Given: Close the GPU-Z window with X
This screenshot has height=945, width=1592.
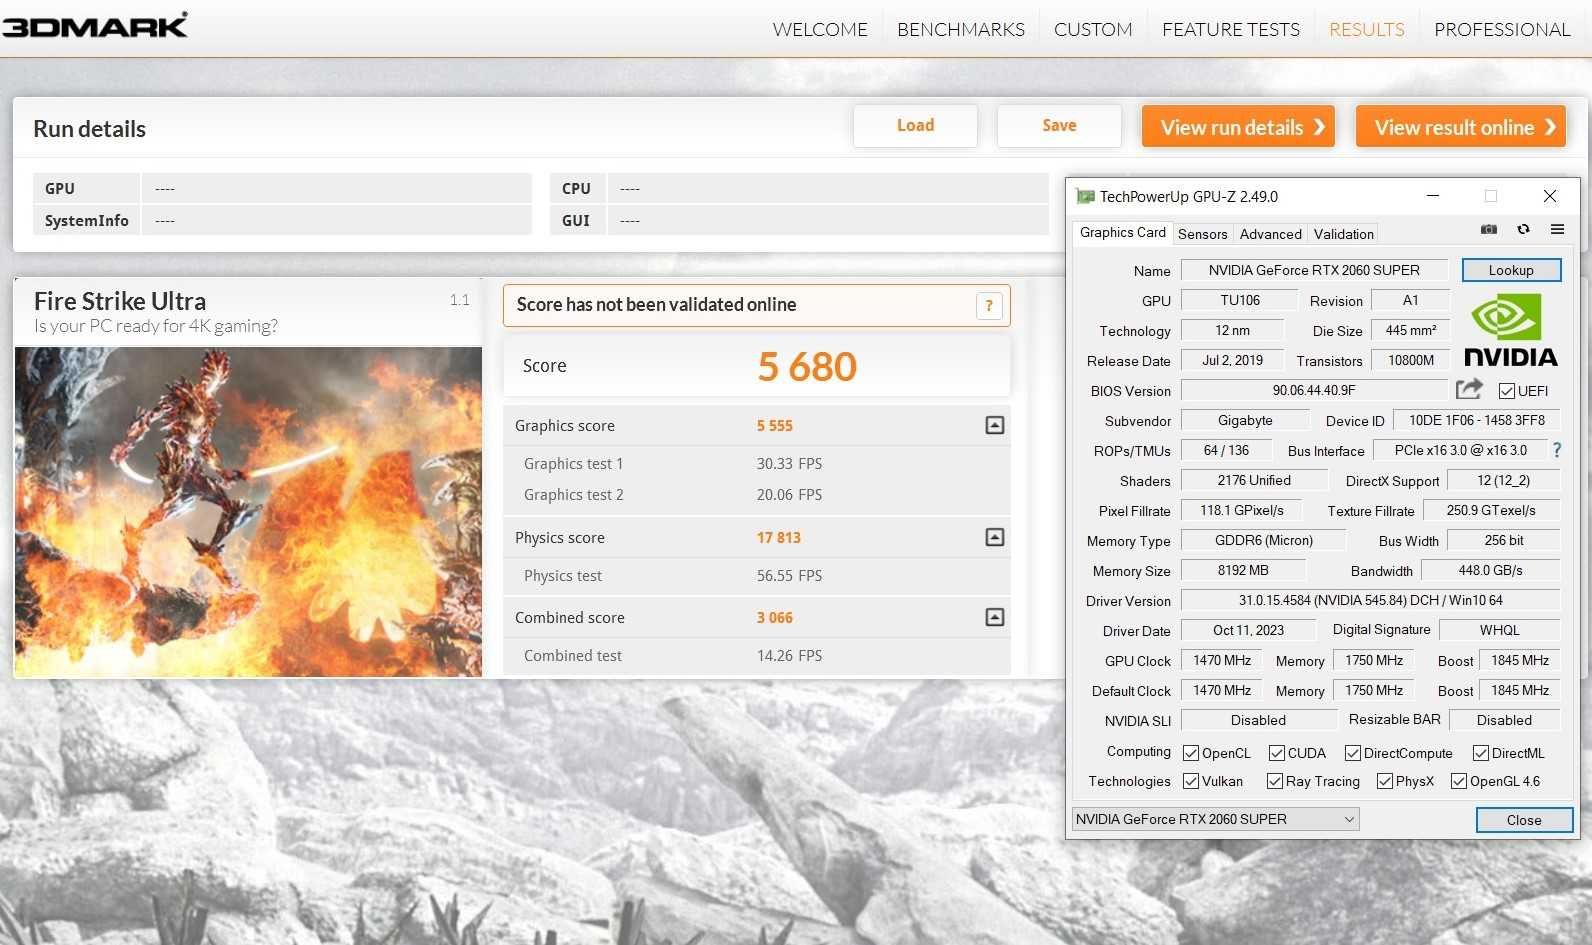Looking at the screenshot, I should click(1550, 196).
